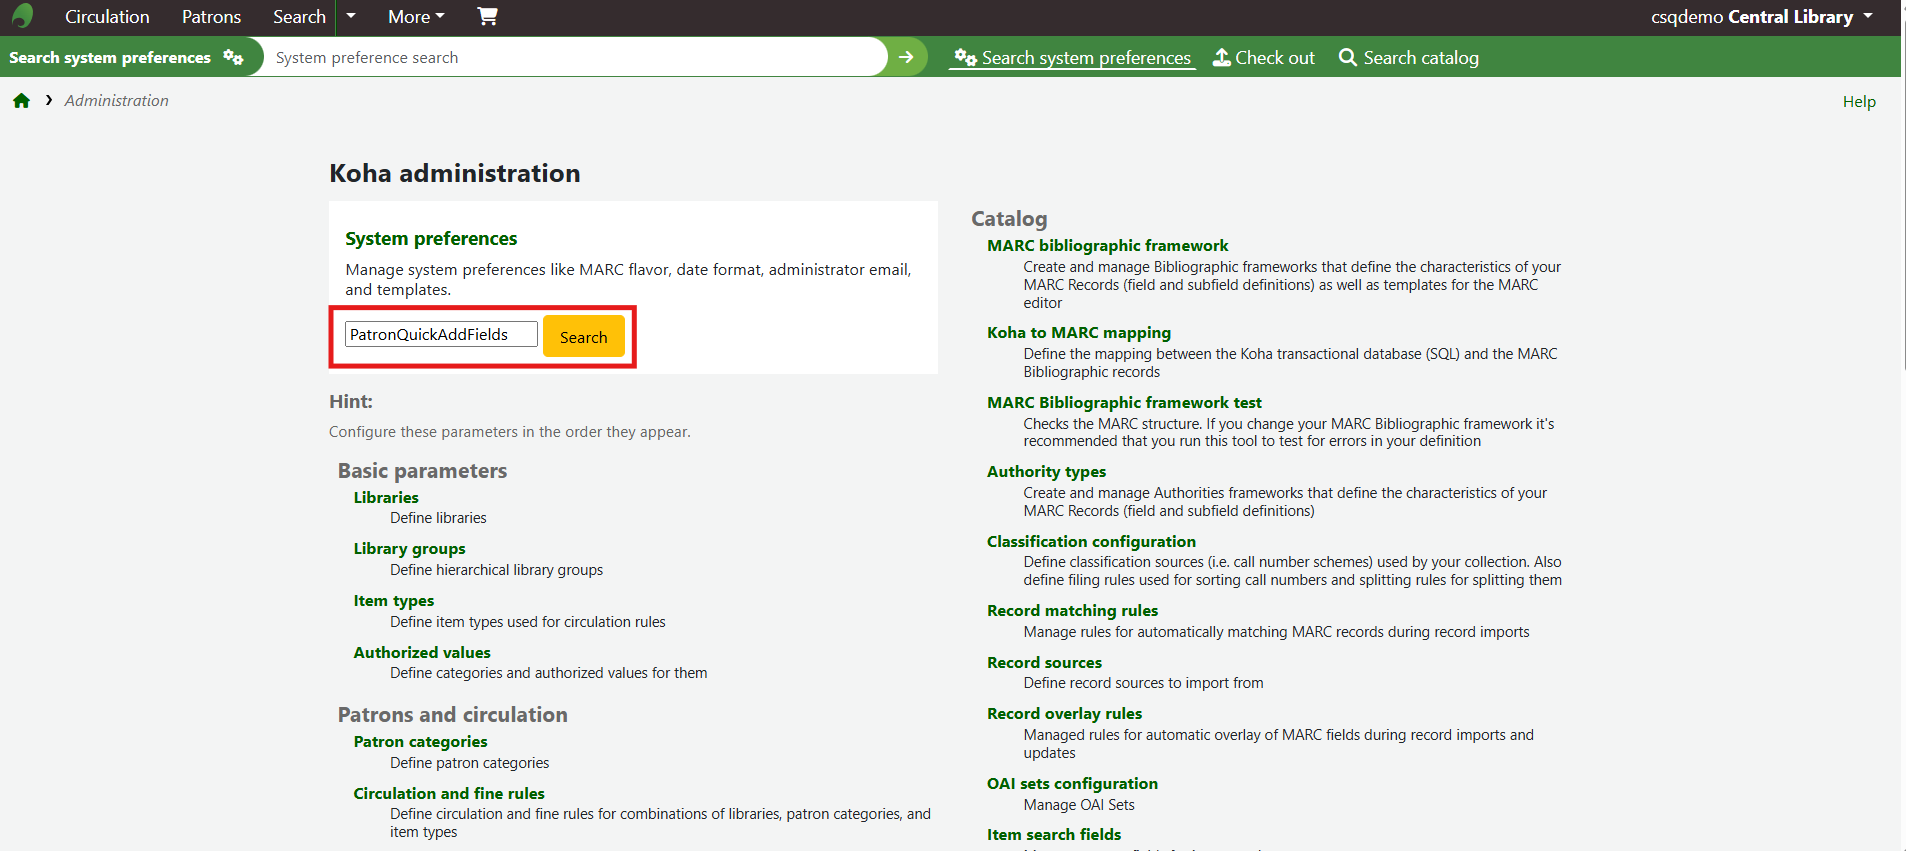
Task: Open Circulation and fine rules link
Action: click(x=449, y=793)
